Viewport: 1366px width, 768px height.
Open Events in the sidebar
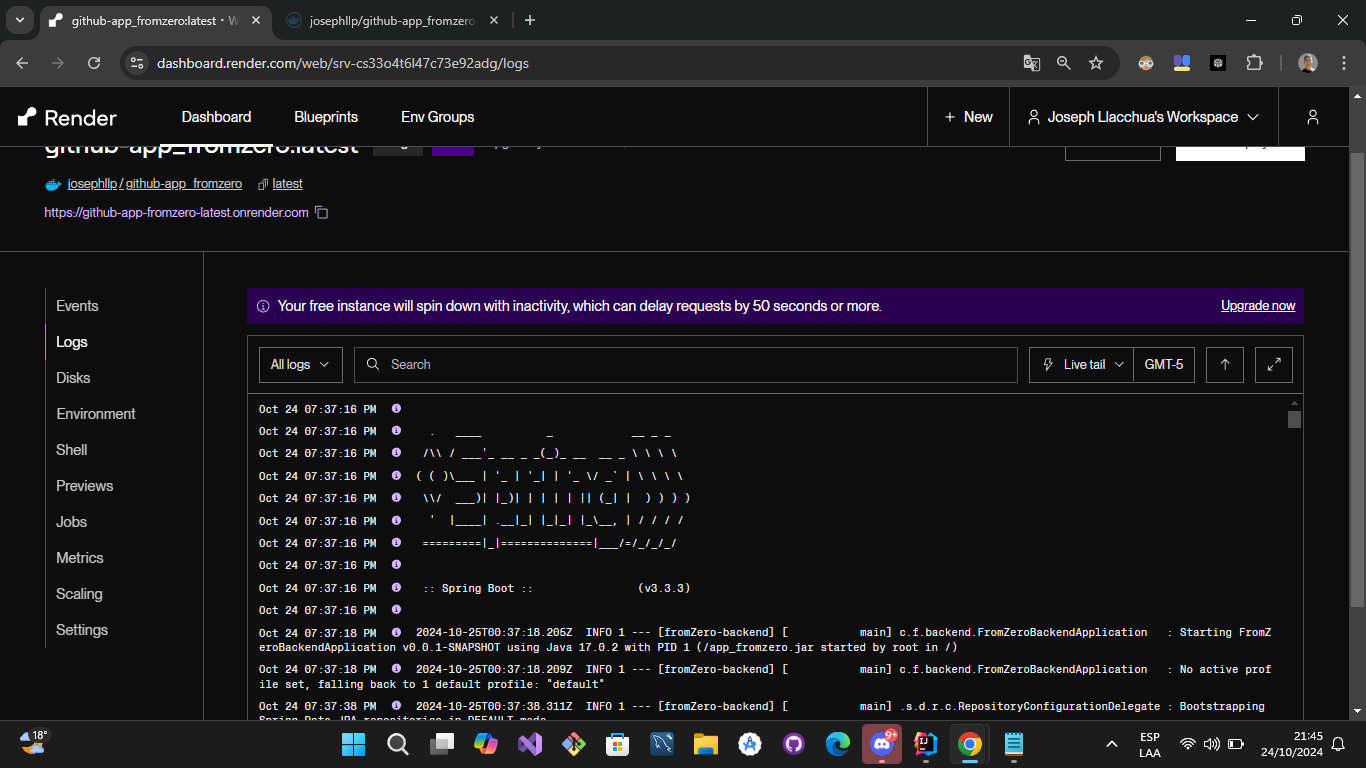tap(77, 306)
